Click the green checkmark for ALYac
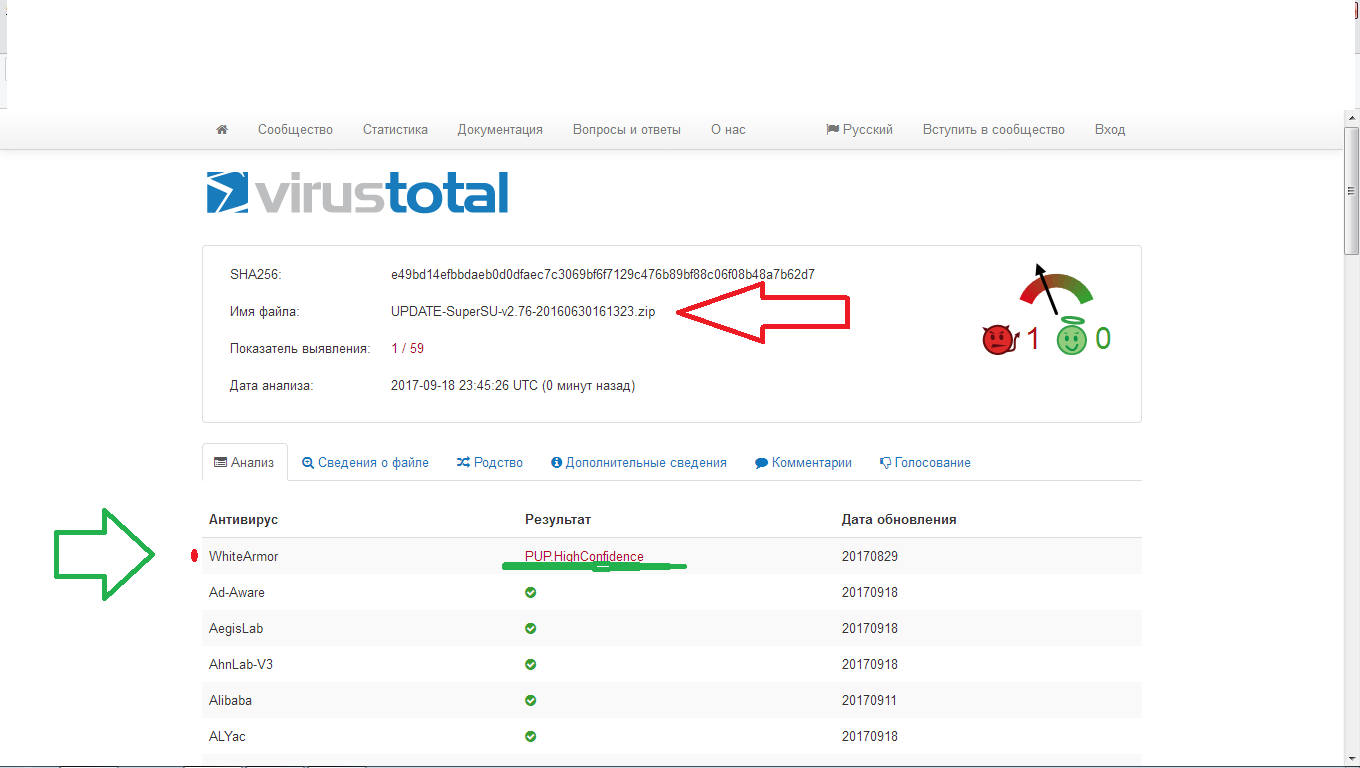1360x768 pixels. pyautogui.click(x=531, y=736)
